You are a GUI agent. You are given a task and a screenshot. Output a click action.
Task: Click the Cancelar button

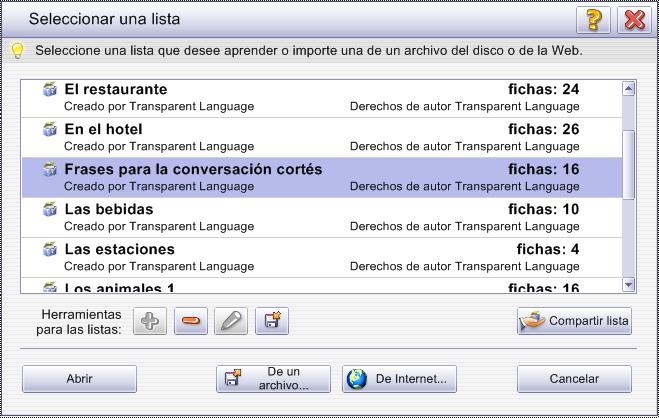[574, 379]
